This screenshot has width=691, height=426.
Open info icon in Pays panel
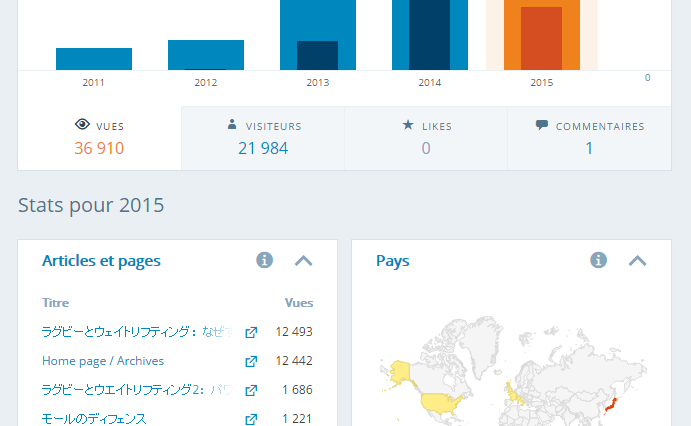click(598, 260)
